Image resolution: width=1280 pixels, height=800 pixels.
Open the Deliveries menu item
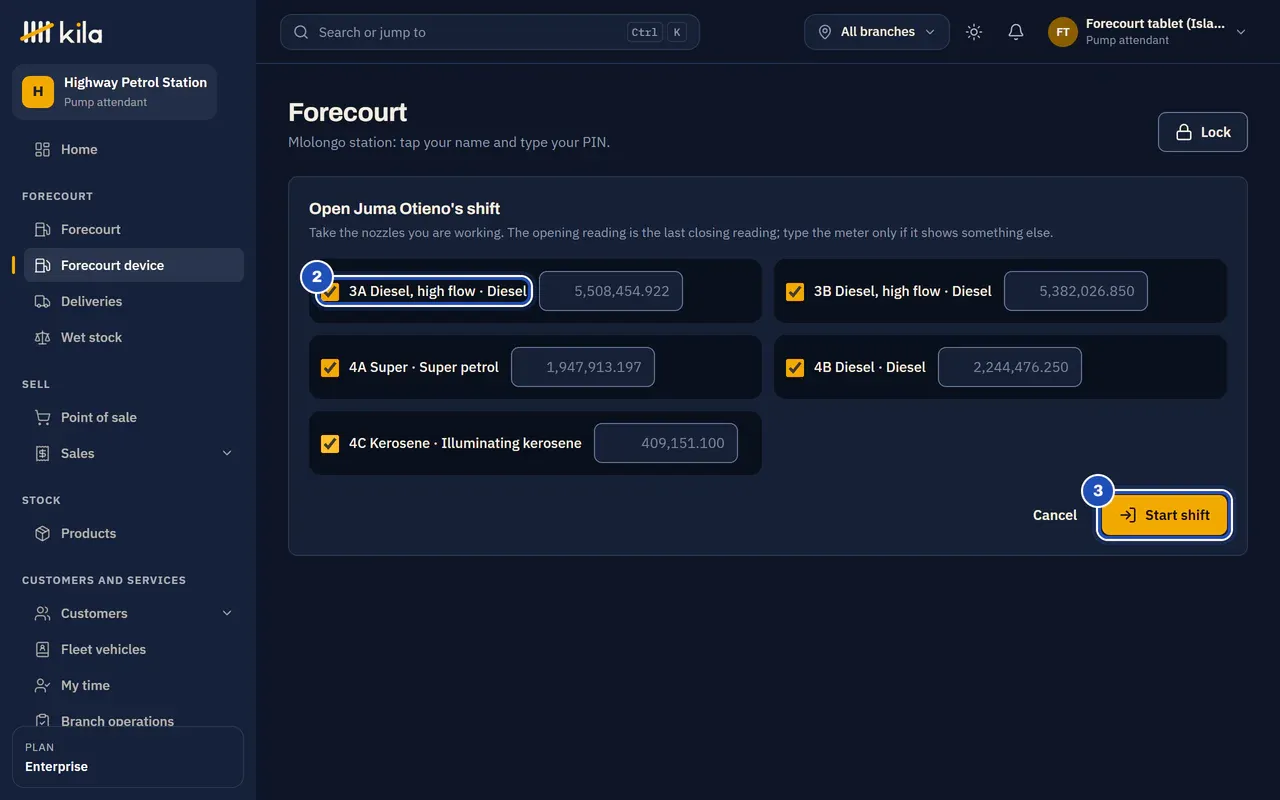click(x=134, y=301)
